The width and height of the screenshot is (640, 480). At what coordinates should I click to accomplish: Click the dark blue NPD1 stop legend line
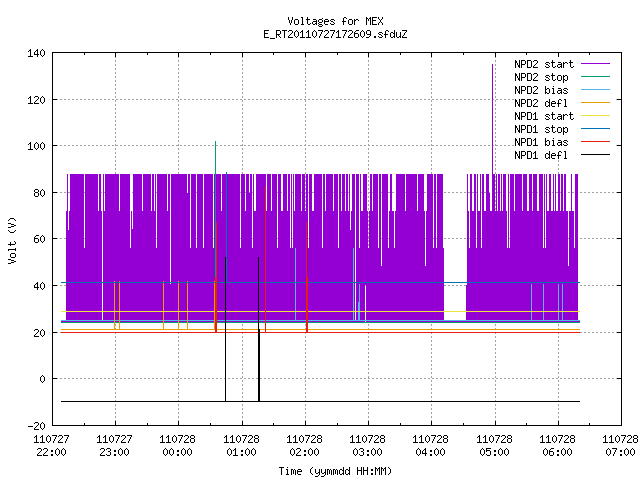[596, 129]
